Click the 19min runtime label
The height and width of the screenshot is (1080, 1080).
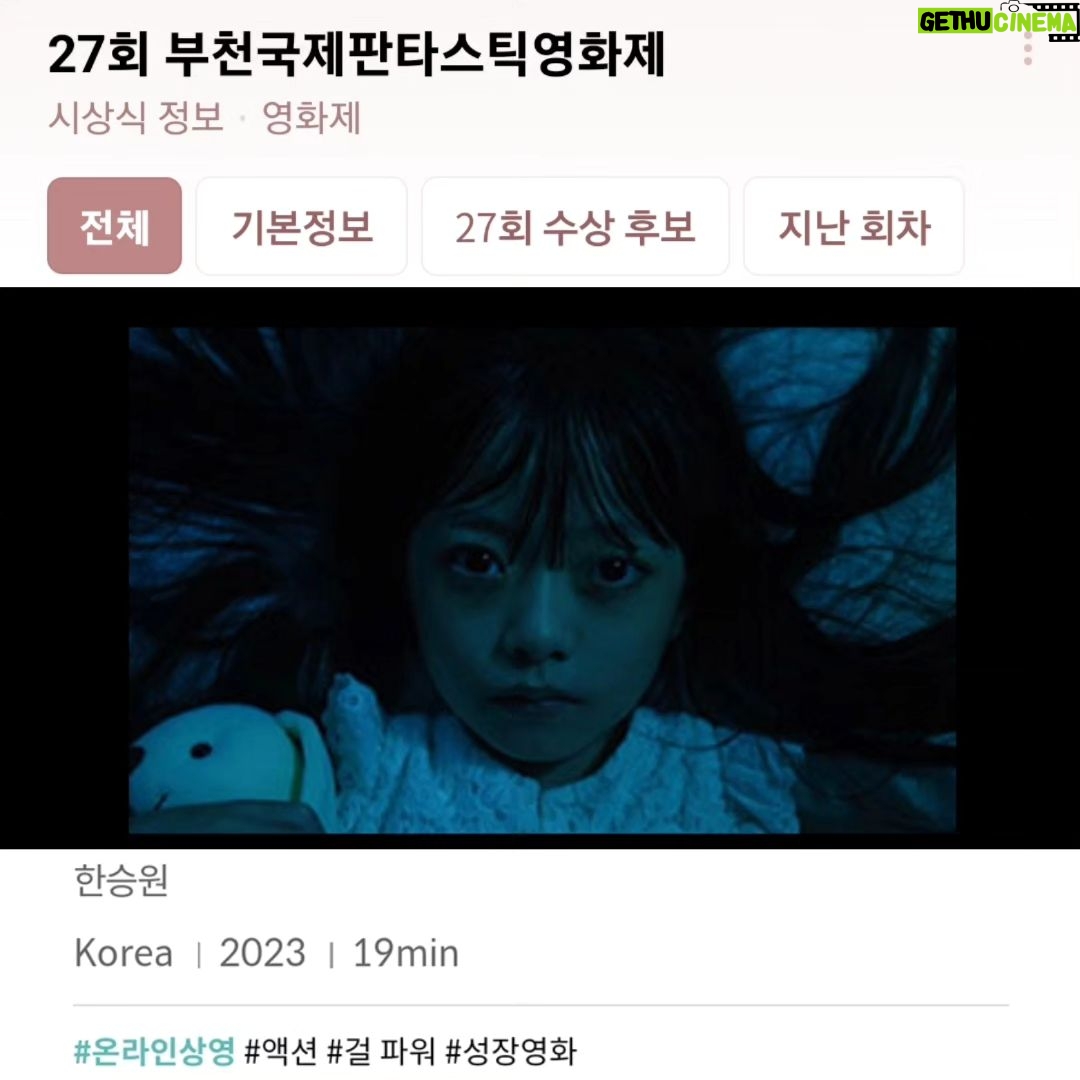click(406, 953)
